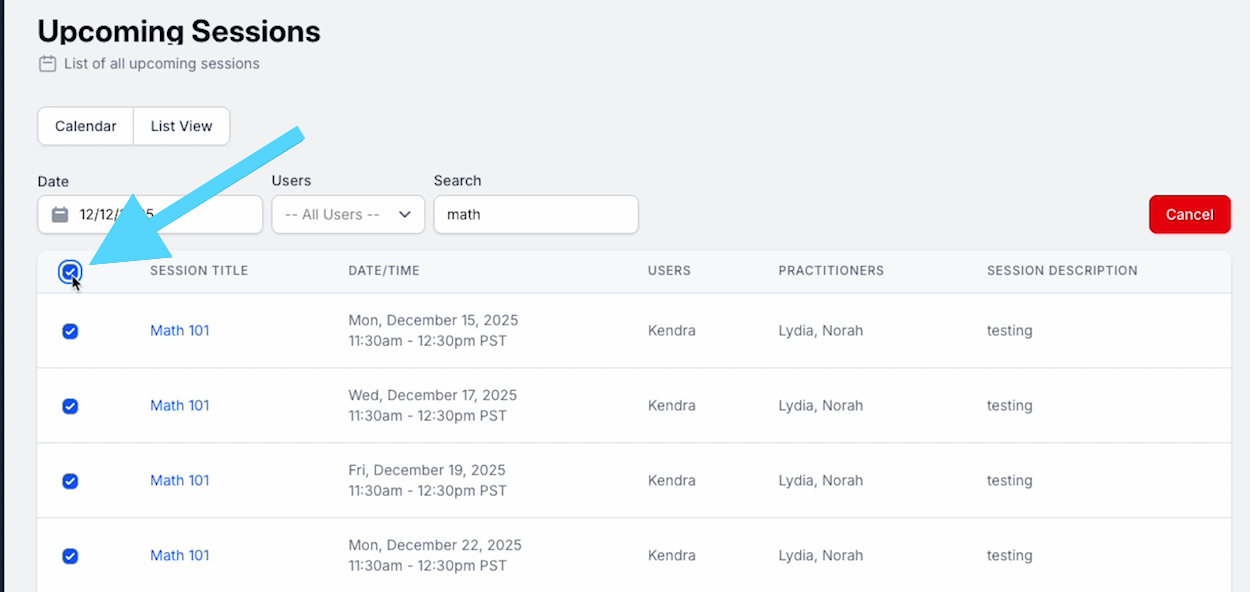Click the Date/Time column header
Viewport: 1250px width, 592px height.
tap(384, 271)
